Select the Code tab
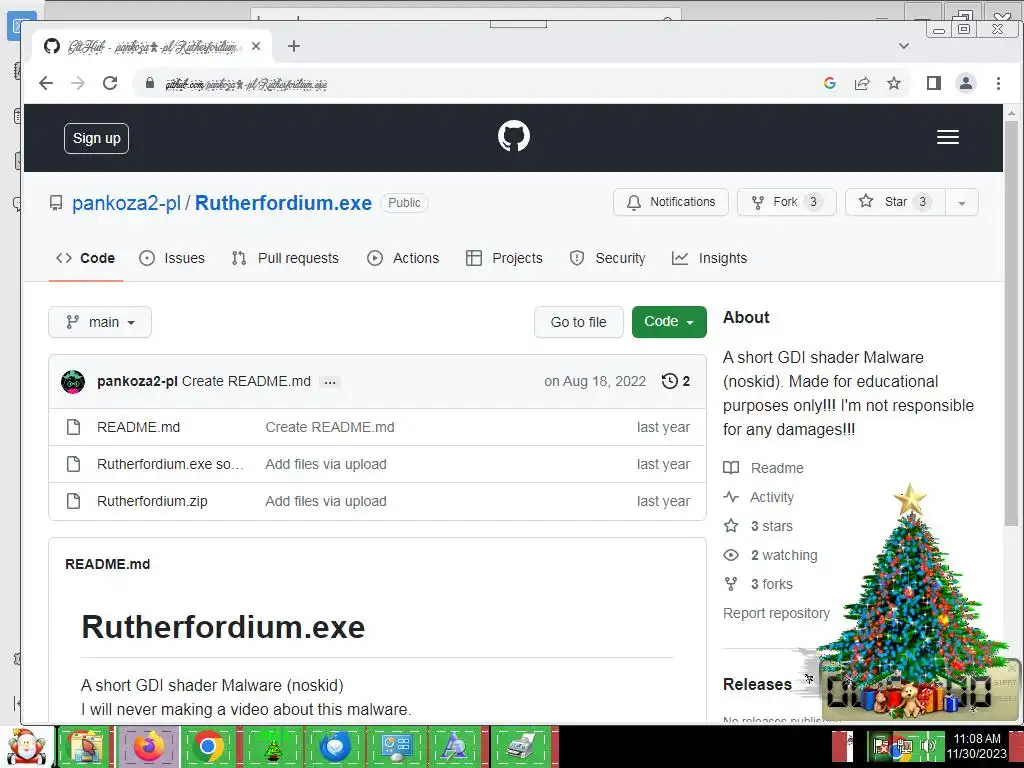The width and height of the screenshot is (1024, 768). (86, 258)
